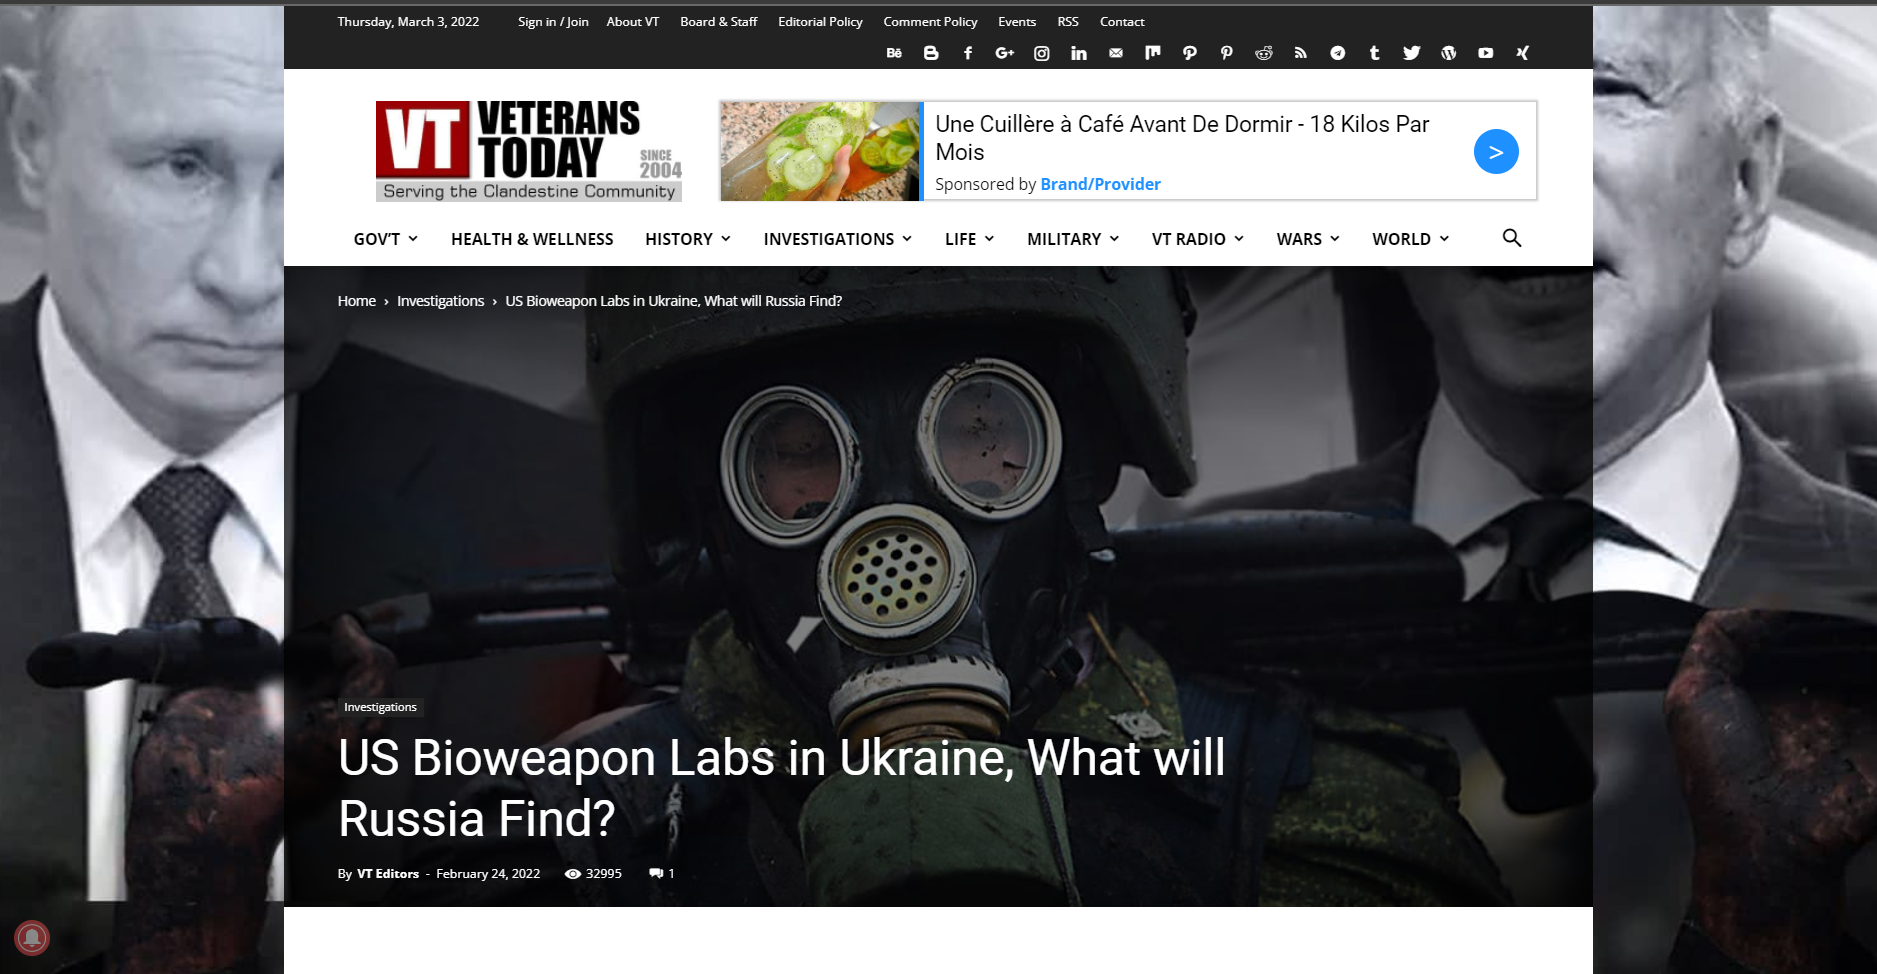This screenshot has height=974, width=1877.
Task: Open the Events page
Action: [1017, 22]
